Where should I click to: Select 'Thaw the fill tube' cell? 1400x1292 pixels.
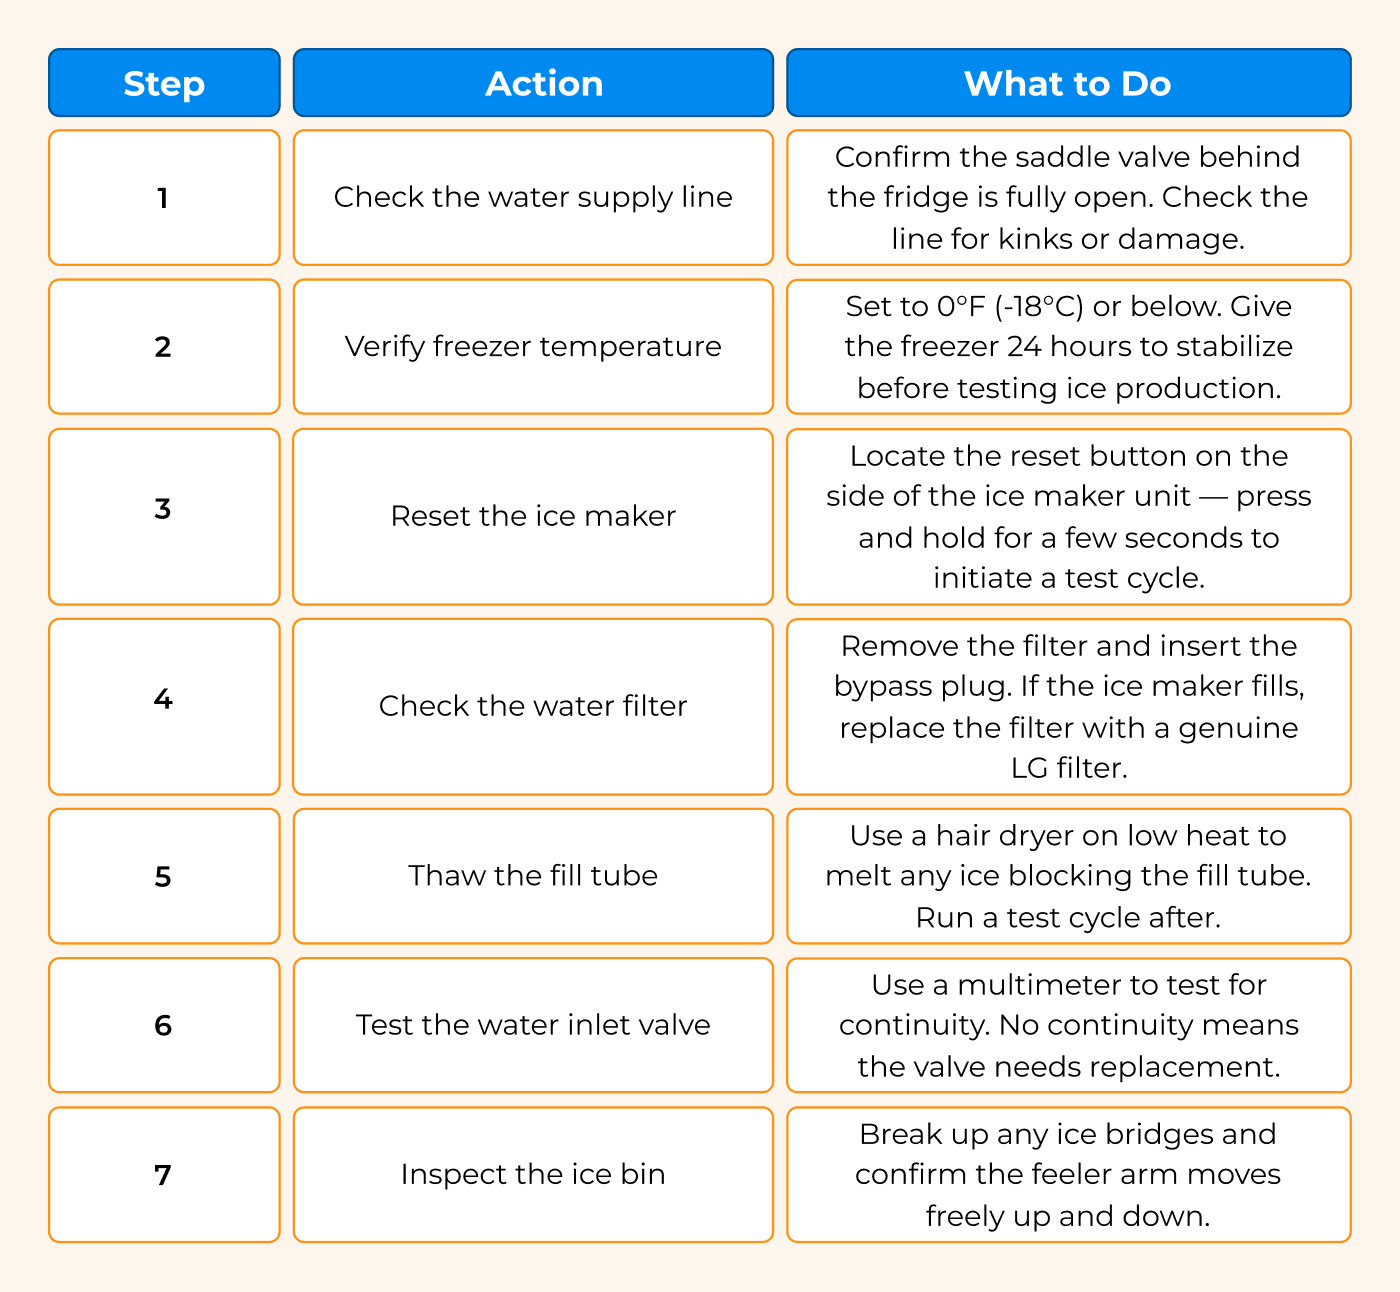533,876
